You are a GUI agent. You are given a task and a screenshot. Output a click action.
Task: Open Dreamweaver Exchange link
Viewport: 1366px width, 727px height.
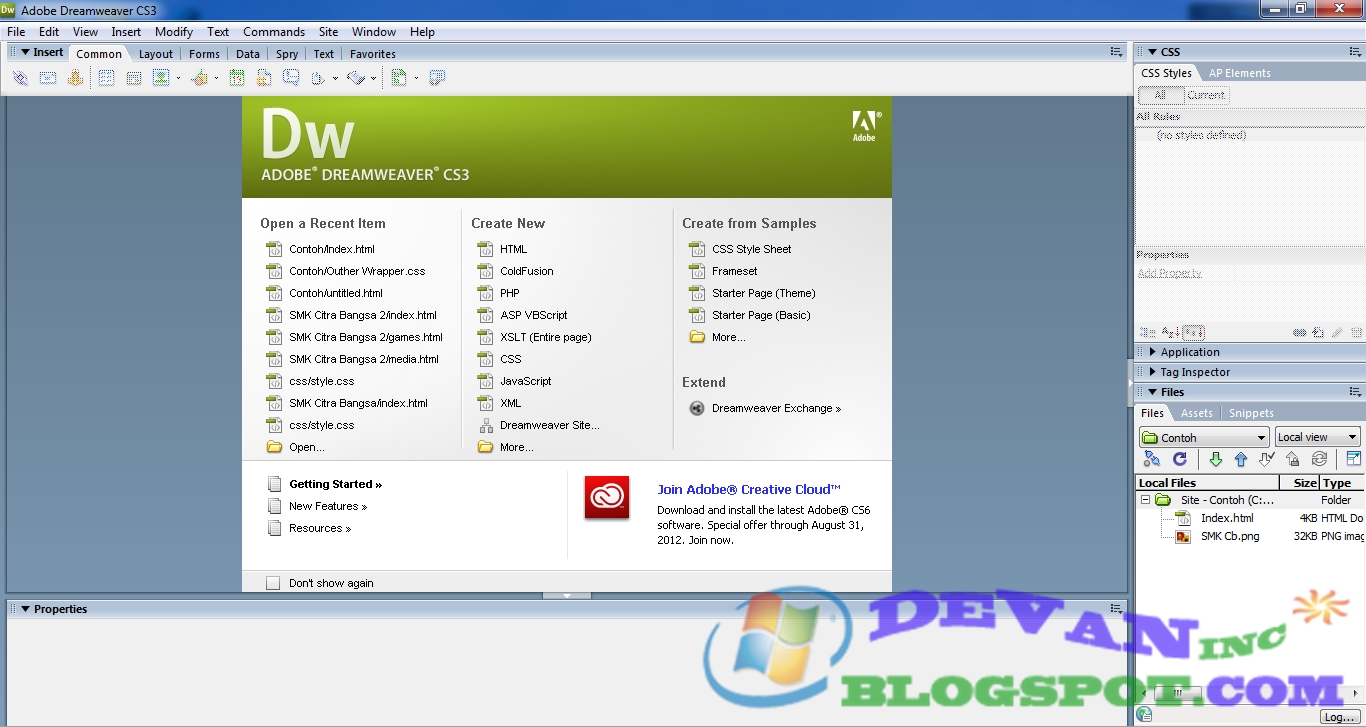click(775, 408)
